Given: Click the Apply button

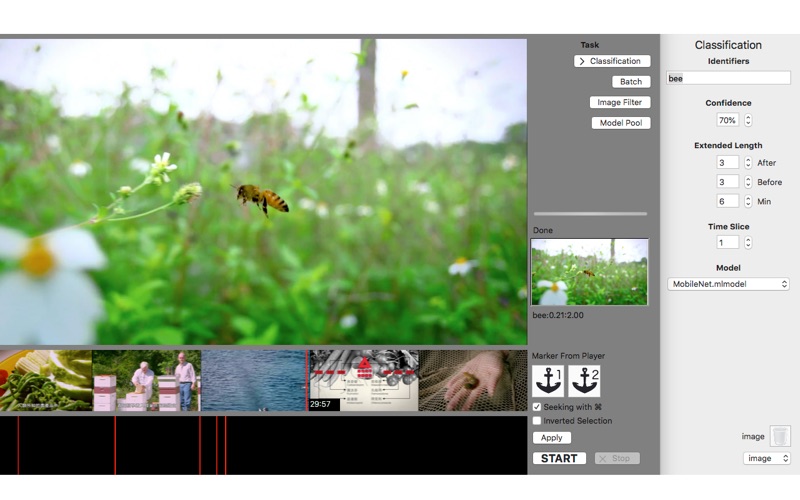Looking at the screenshot, I should click(552, 438).
